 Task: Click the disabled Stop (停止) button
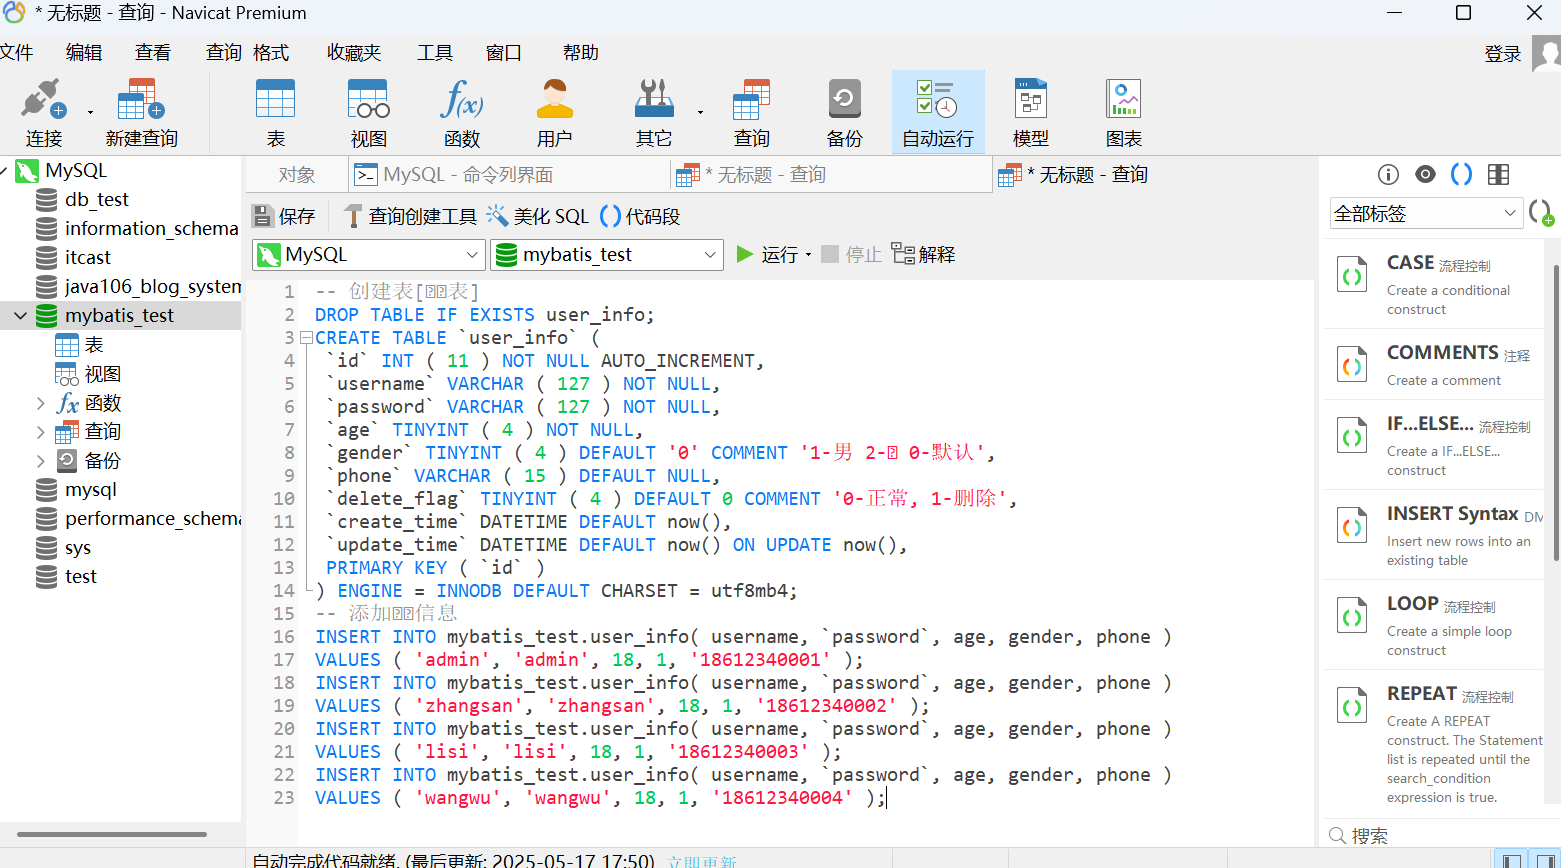(851, 254)
